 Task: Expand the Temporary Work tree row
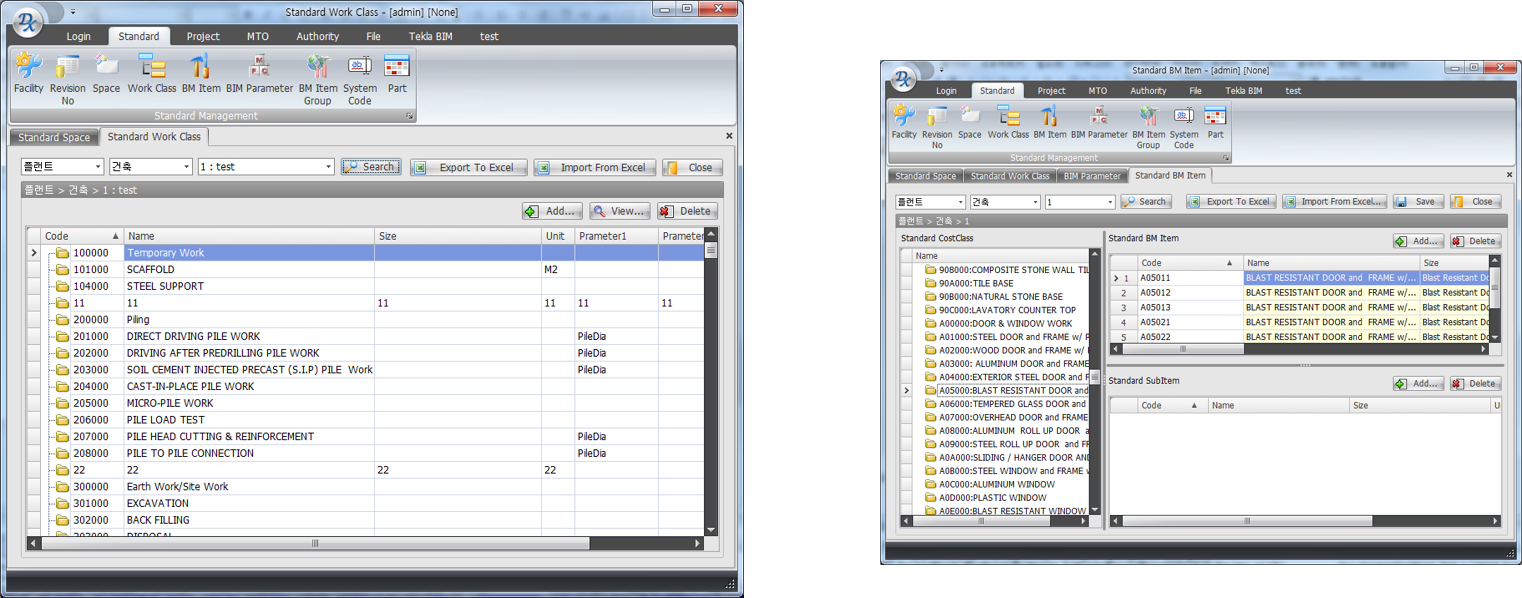click(x=49, y=253)
